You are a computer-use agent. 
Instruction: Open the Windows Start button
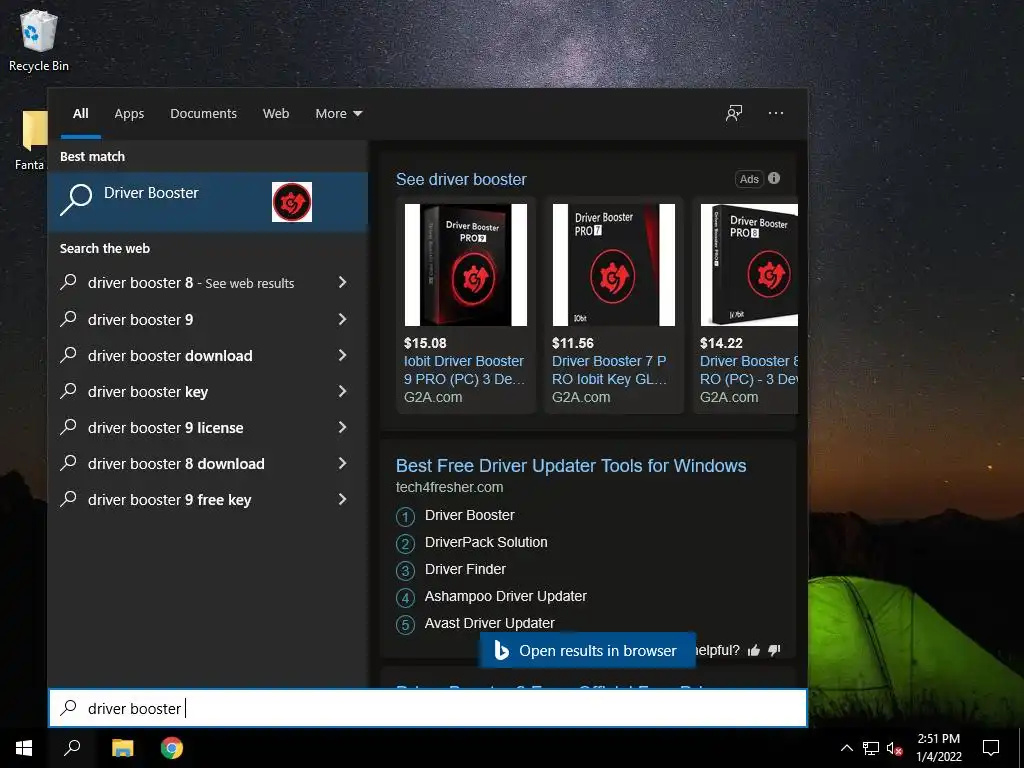point(24,748)
